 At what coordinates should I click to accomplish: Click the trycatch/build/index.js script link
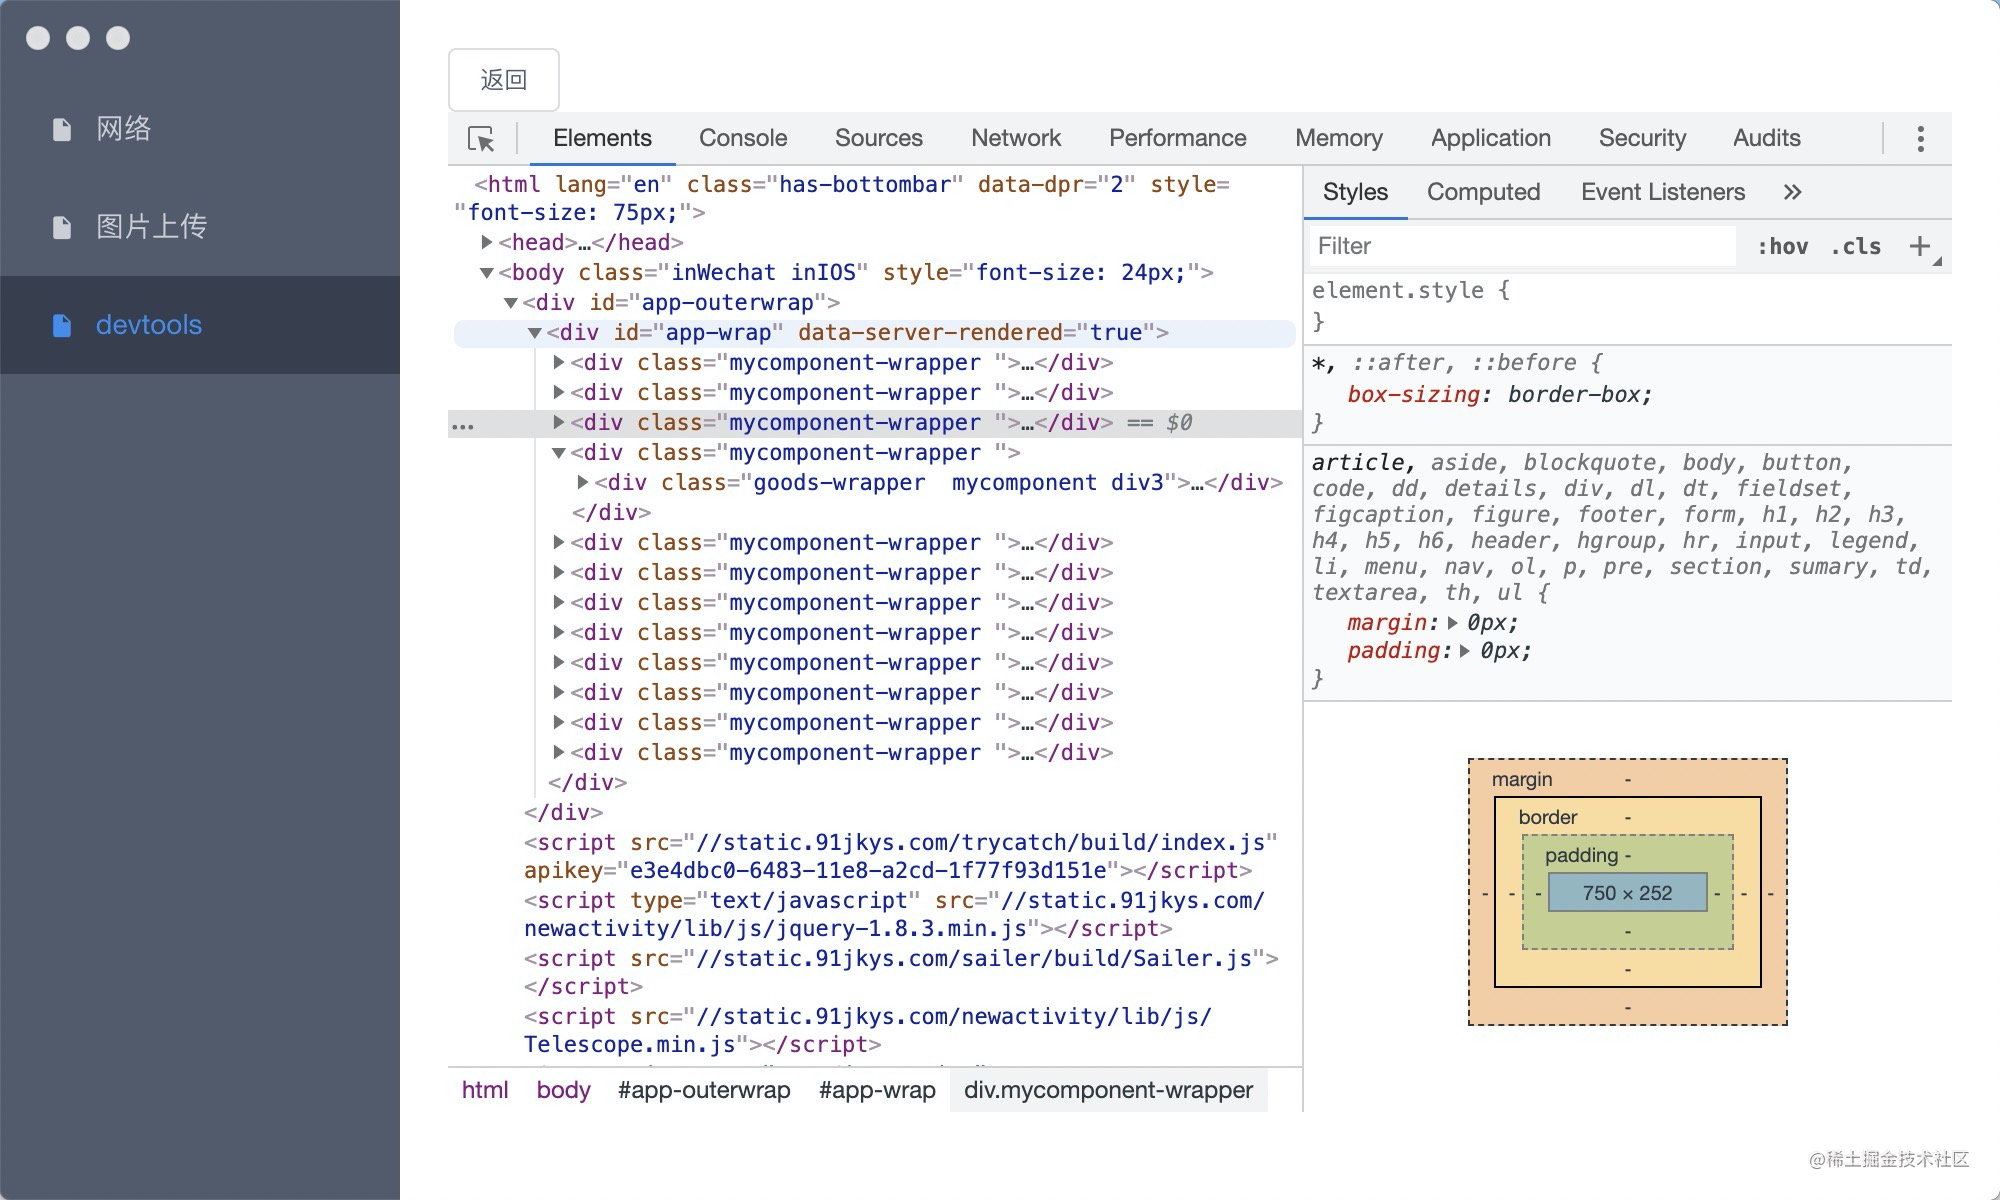click(x=981, y=842)
